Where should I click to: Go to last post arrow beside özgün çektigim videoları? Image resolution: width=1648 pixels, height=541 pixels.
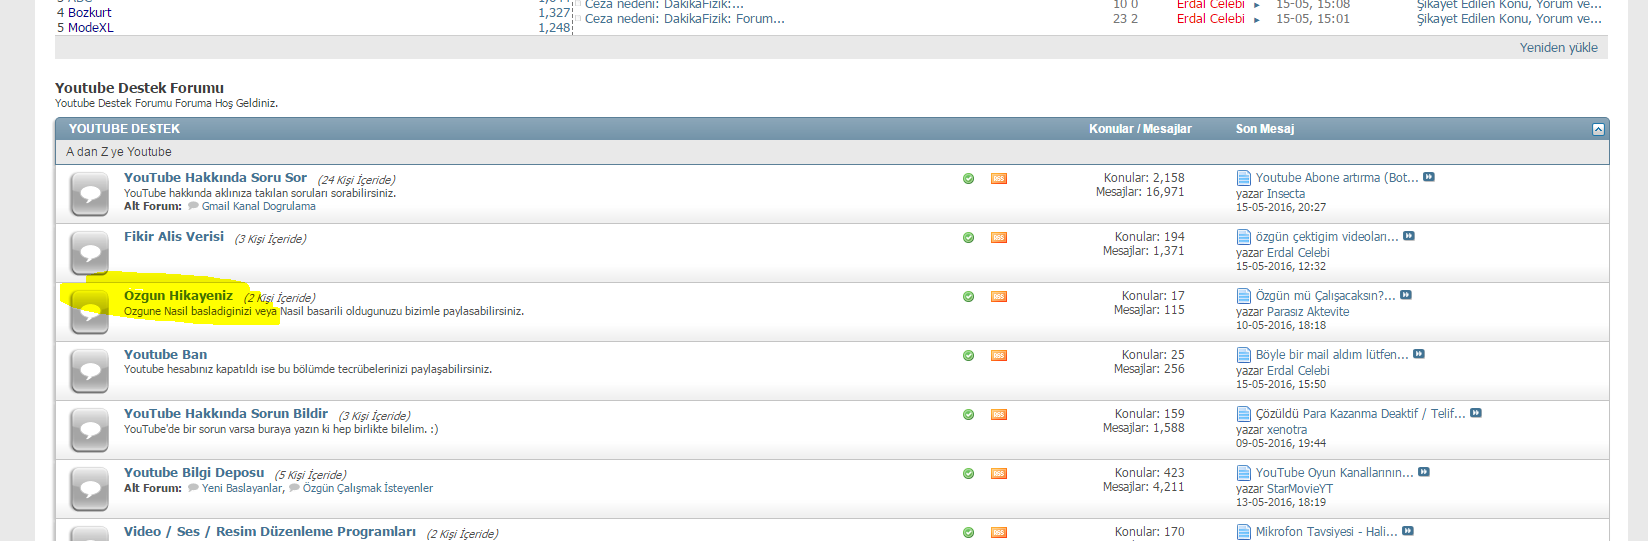[1409, 236]
